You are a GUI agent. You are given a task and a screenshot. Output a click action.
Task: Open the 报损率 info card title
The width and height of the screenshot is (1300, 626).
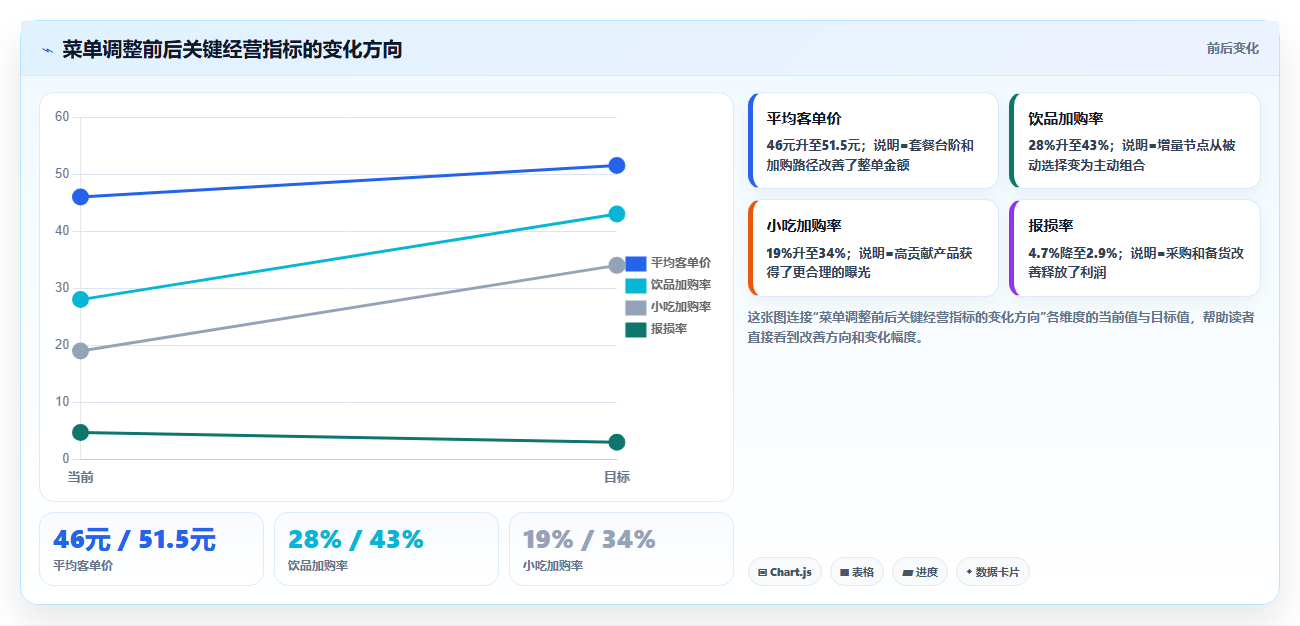(x=1051, y=226)
